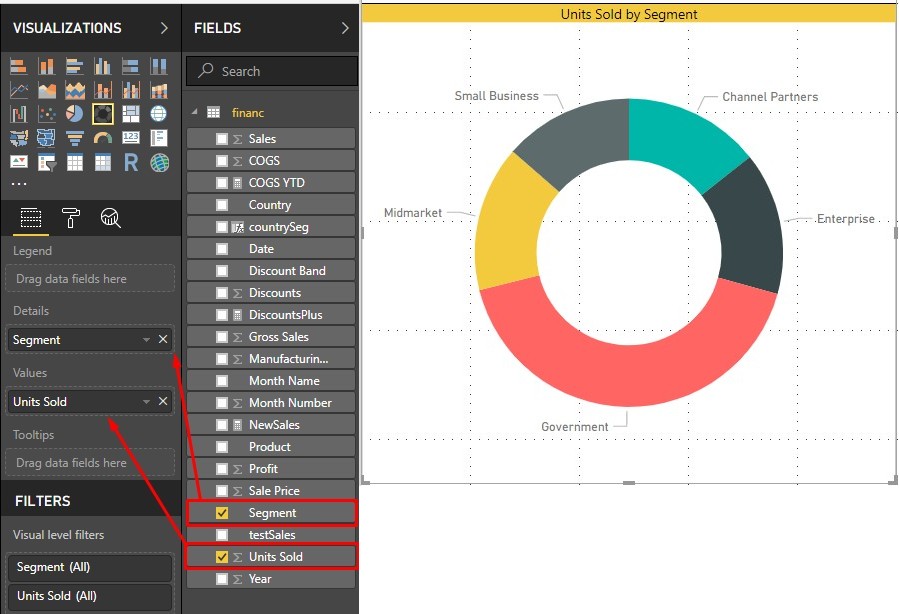Select the waterfall chart visualization
This screenshot has width=899, height=614.
coord(18,114)
